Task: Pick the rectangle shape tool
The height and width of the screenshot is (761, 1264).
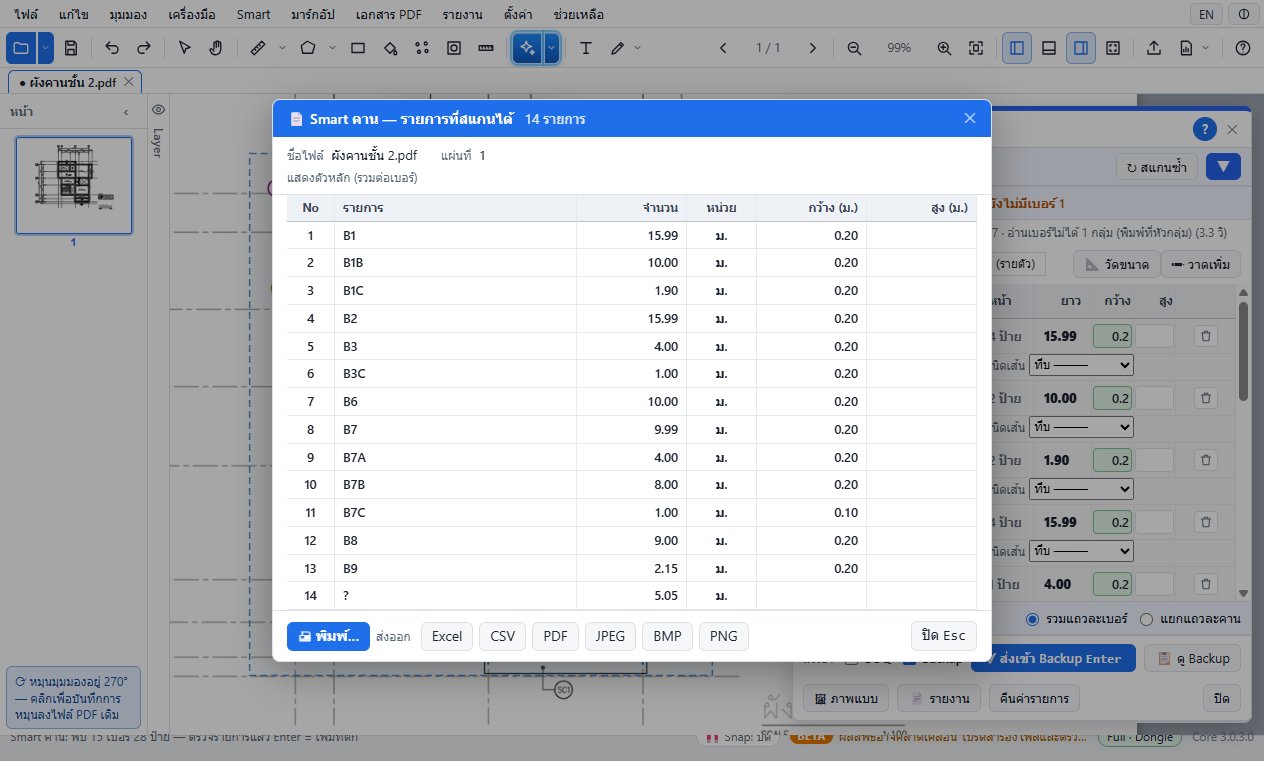Action: pyautogui.click(x=358, y=48)
